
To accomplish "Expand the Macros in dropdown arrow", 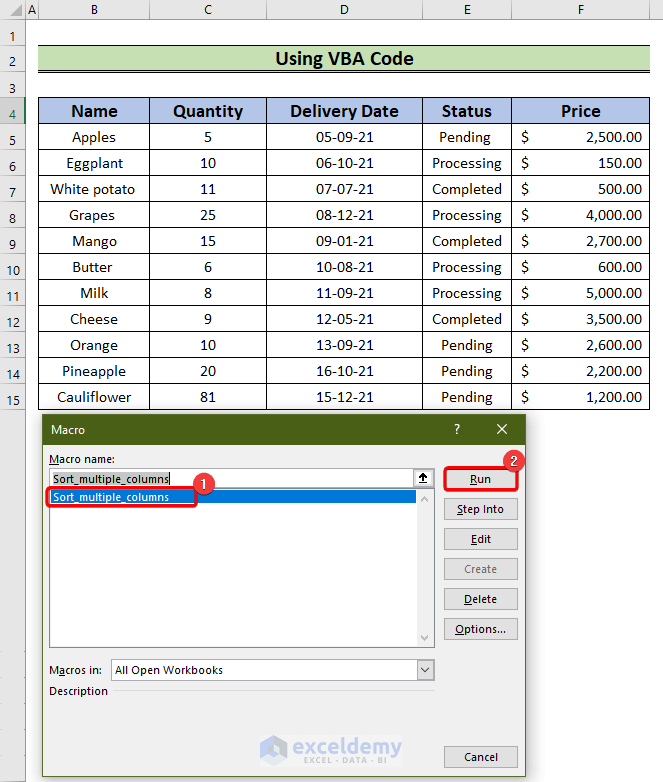I will pyautogui.click(x=426, y=670).
